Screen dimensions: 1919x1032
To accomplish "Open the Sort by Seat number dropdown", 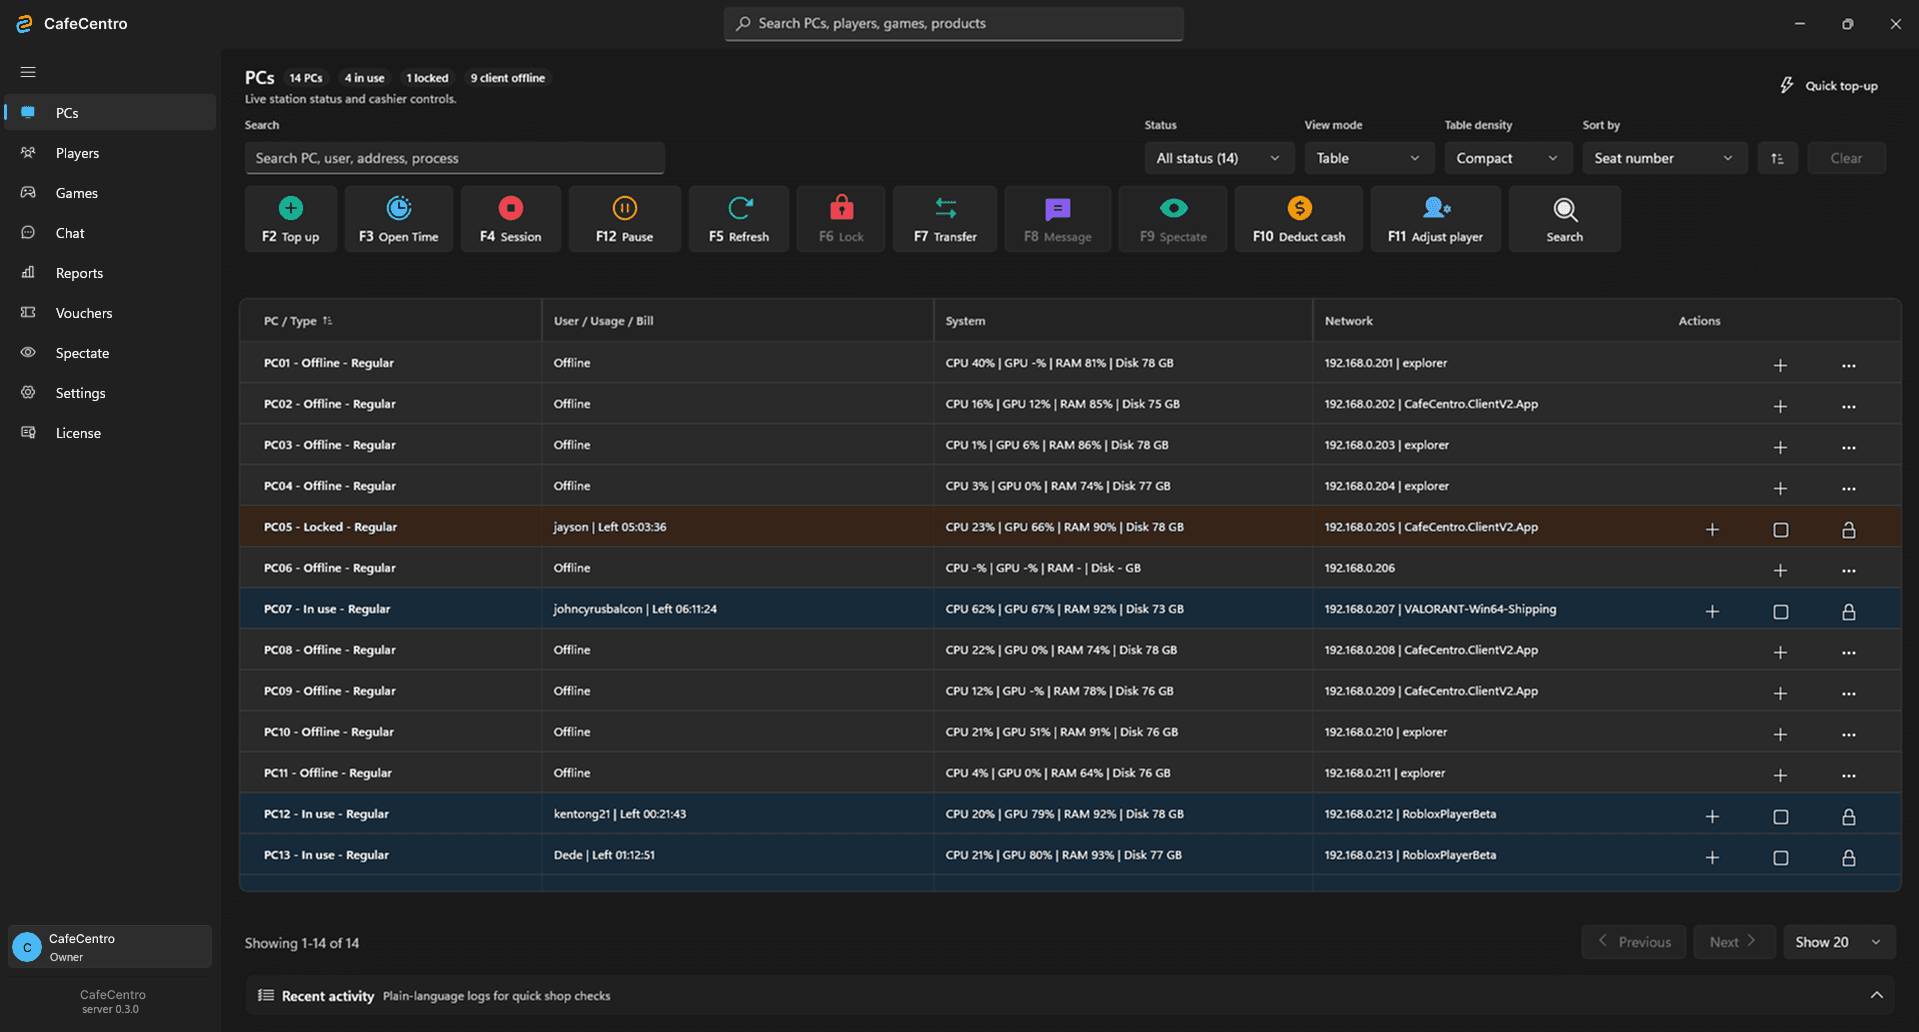I will (x=1665, y=158).
